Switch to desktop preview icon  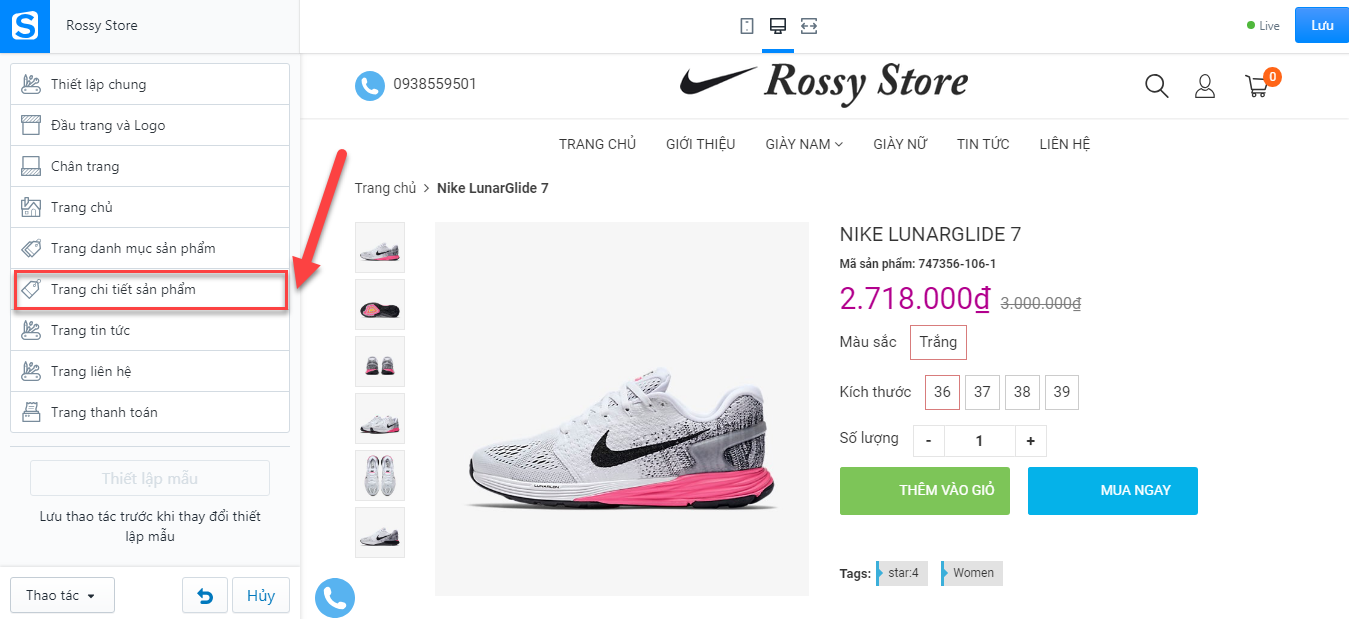coord(778,26)
